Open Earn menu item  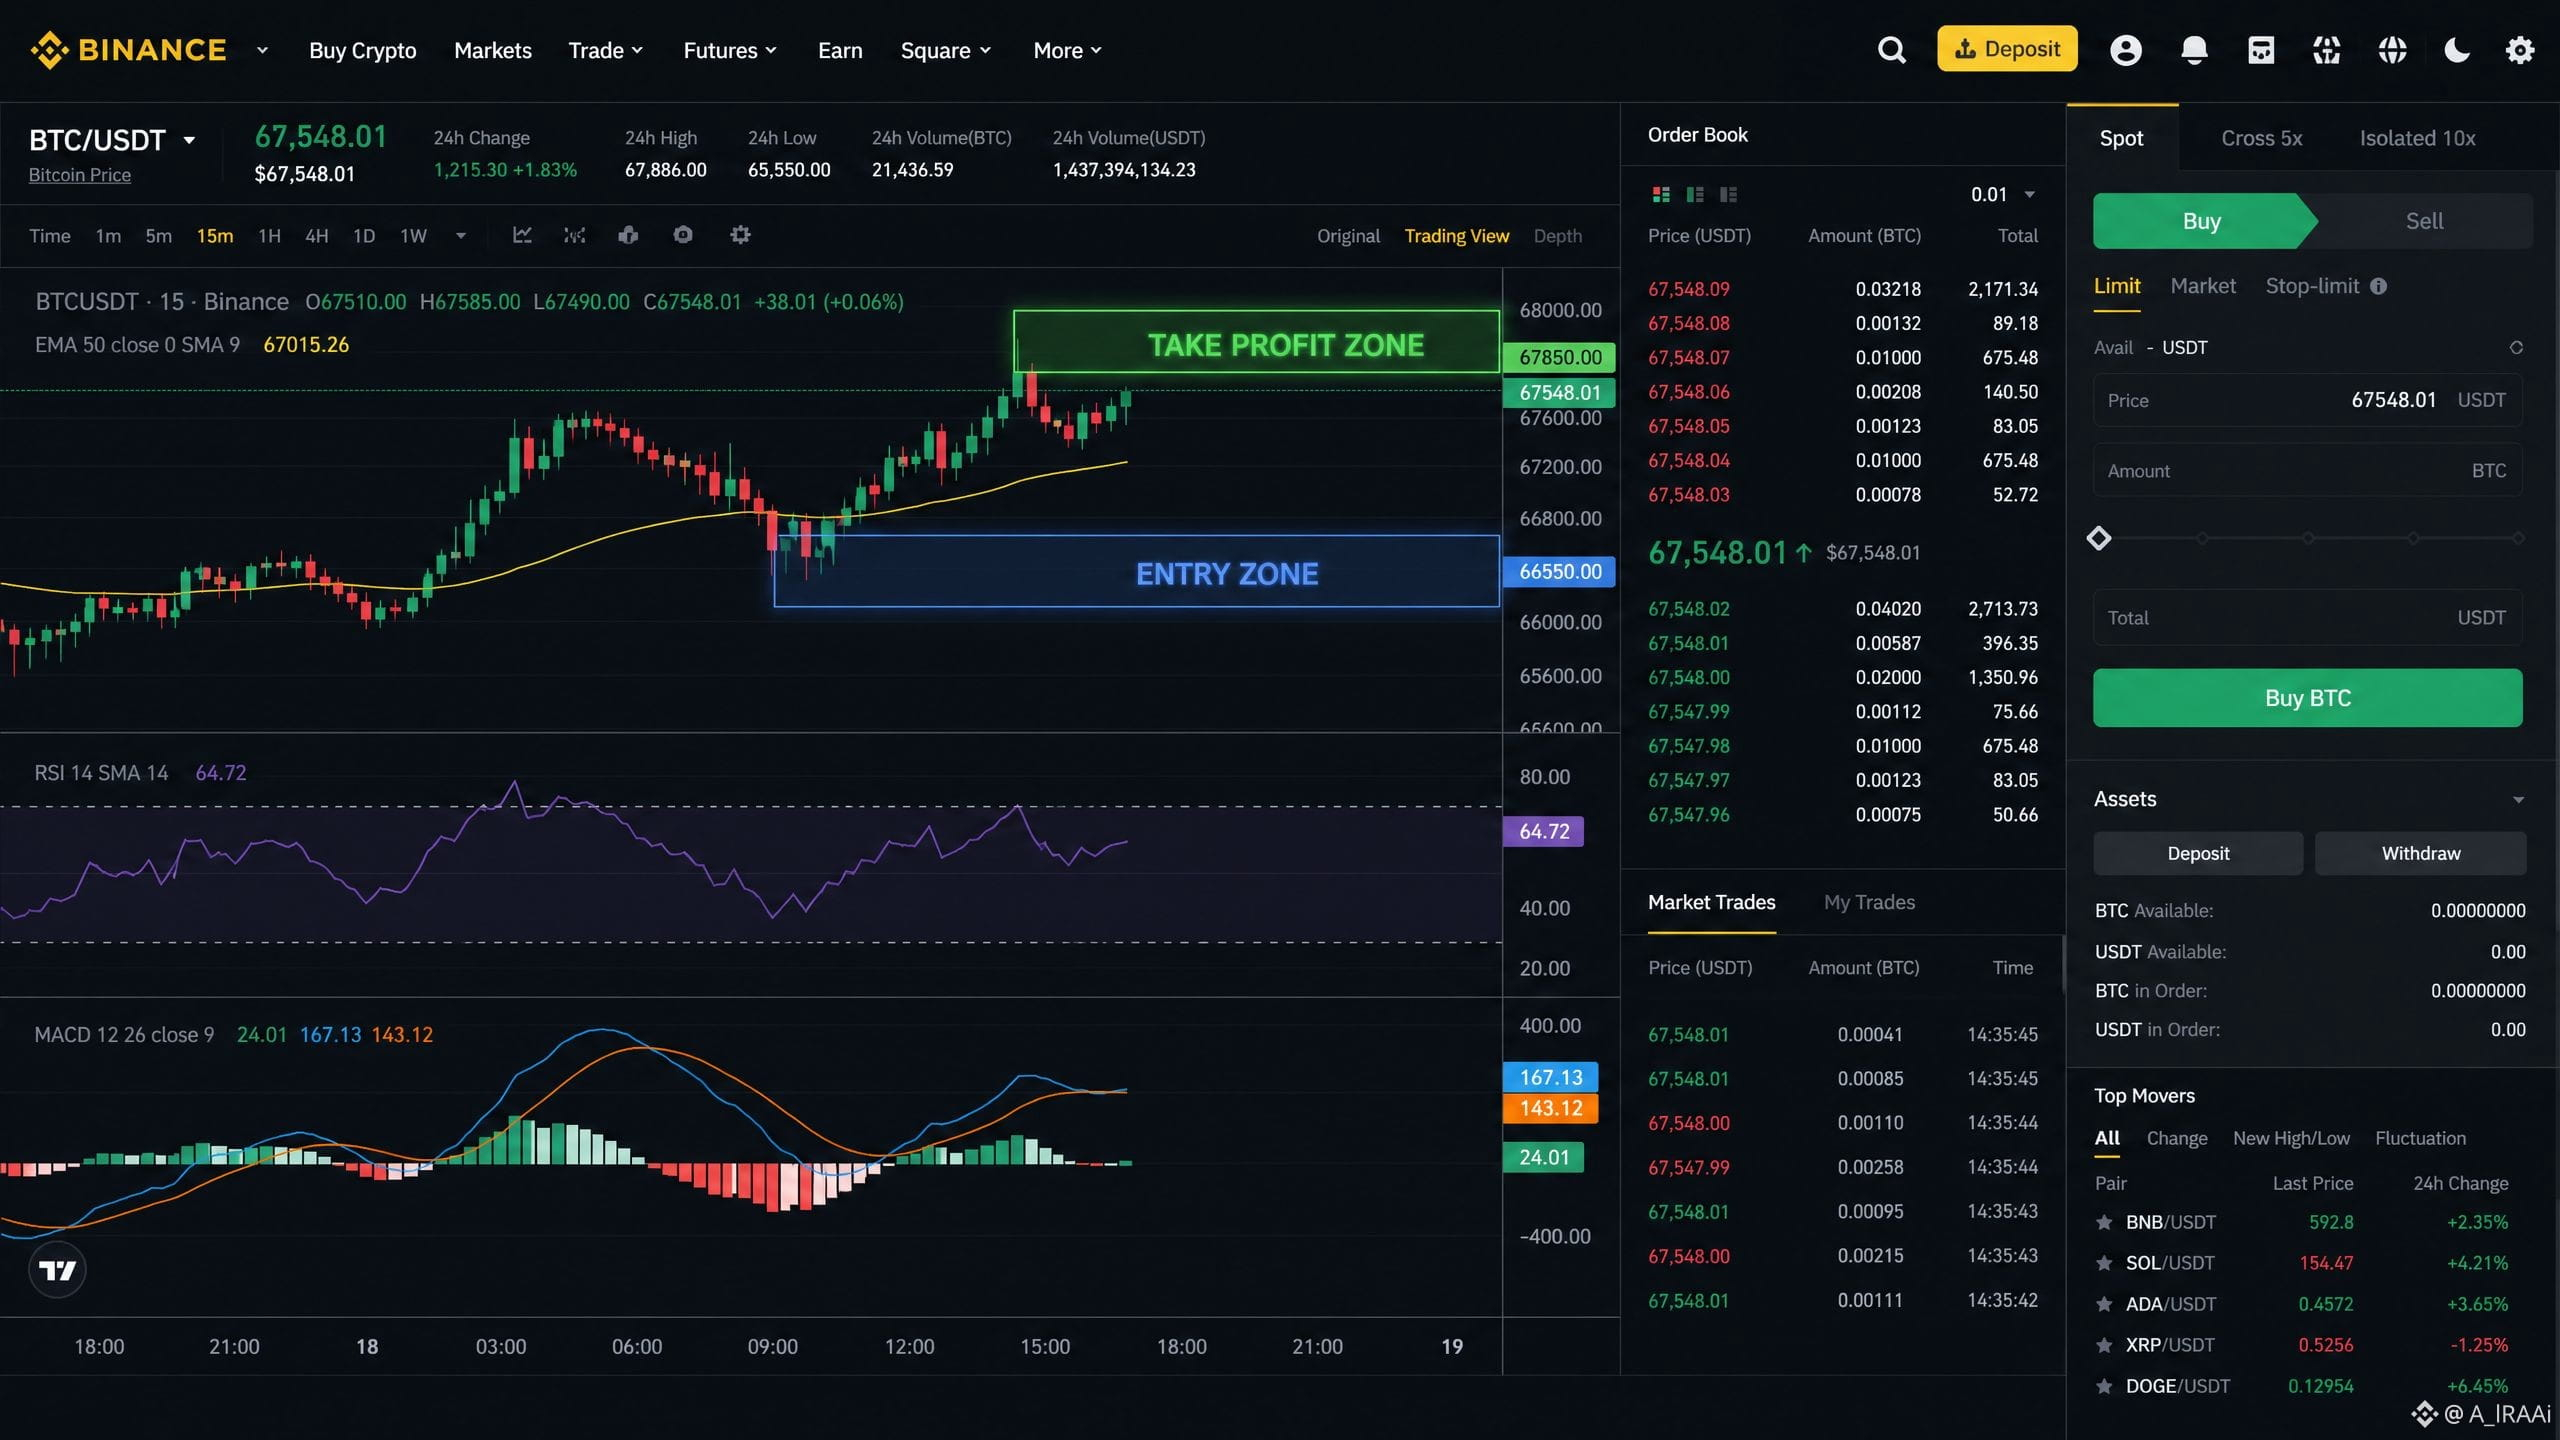(839, 50)
